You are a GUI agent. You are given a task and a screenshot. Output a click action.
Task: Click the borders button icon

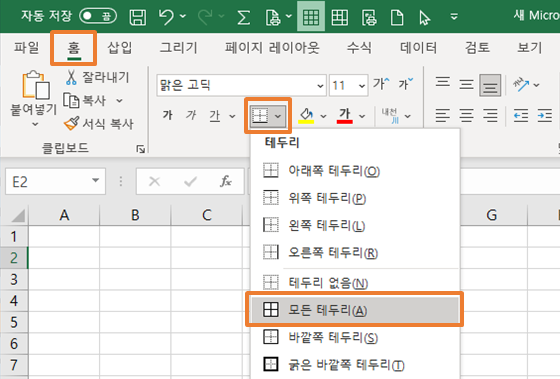point(260,116)
